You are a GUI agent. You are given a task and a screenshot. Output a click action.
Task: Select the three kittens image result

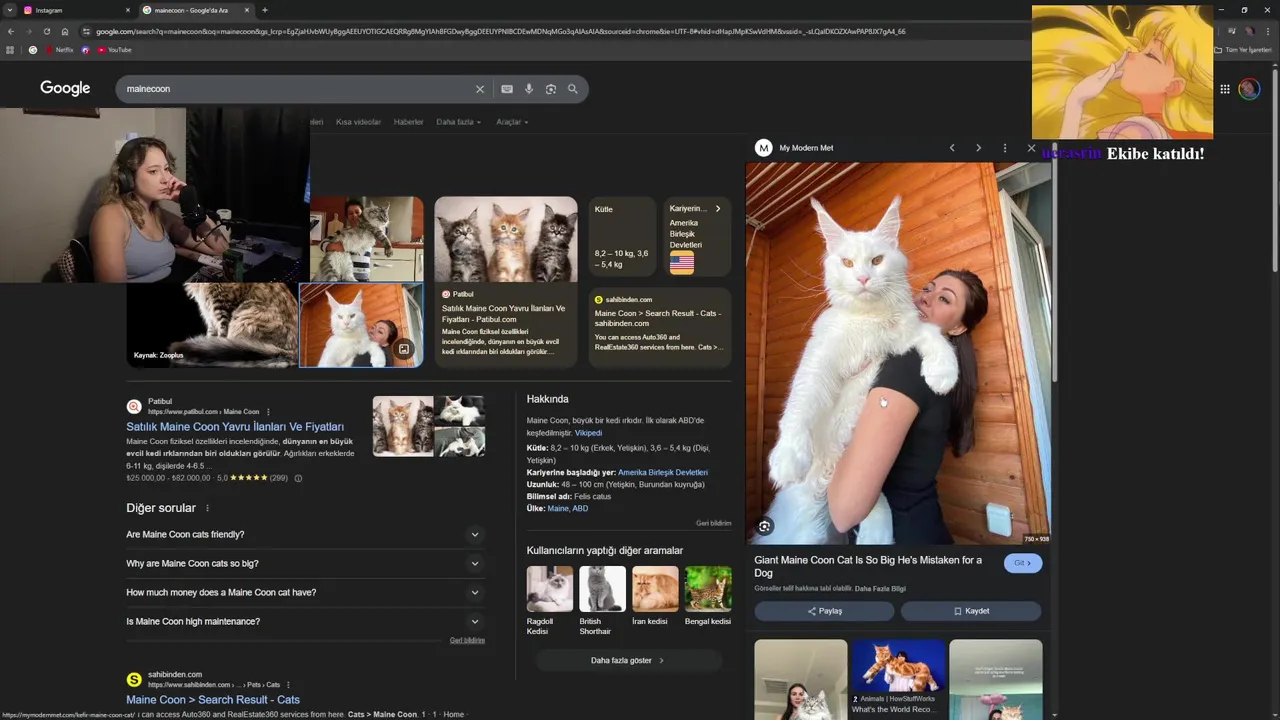(506, 239)
